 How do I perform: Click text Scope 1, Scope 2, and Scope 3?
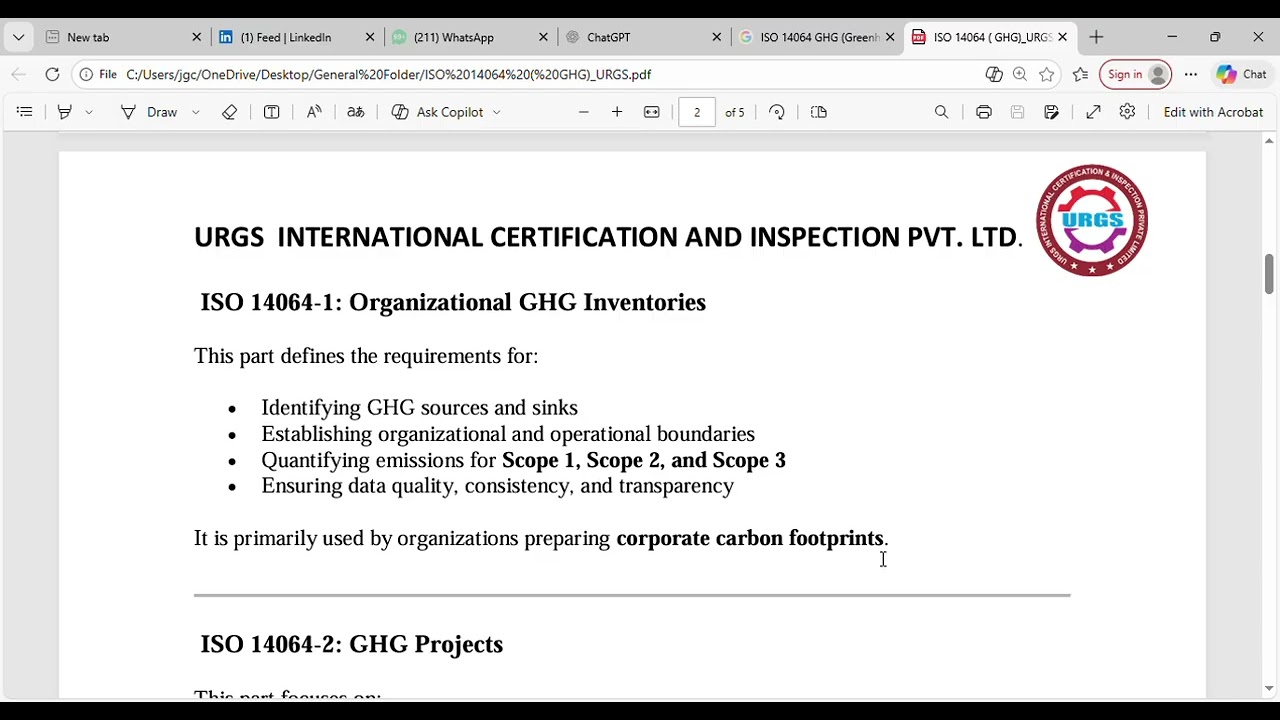(x=644, y=460)
